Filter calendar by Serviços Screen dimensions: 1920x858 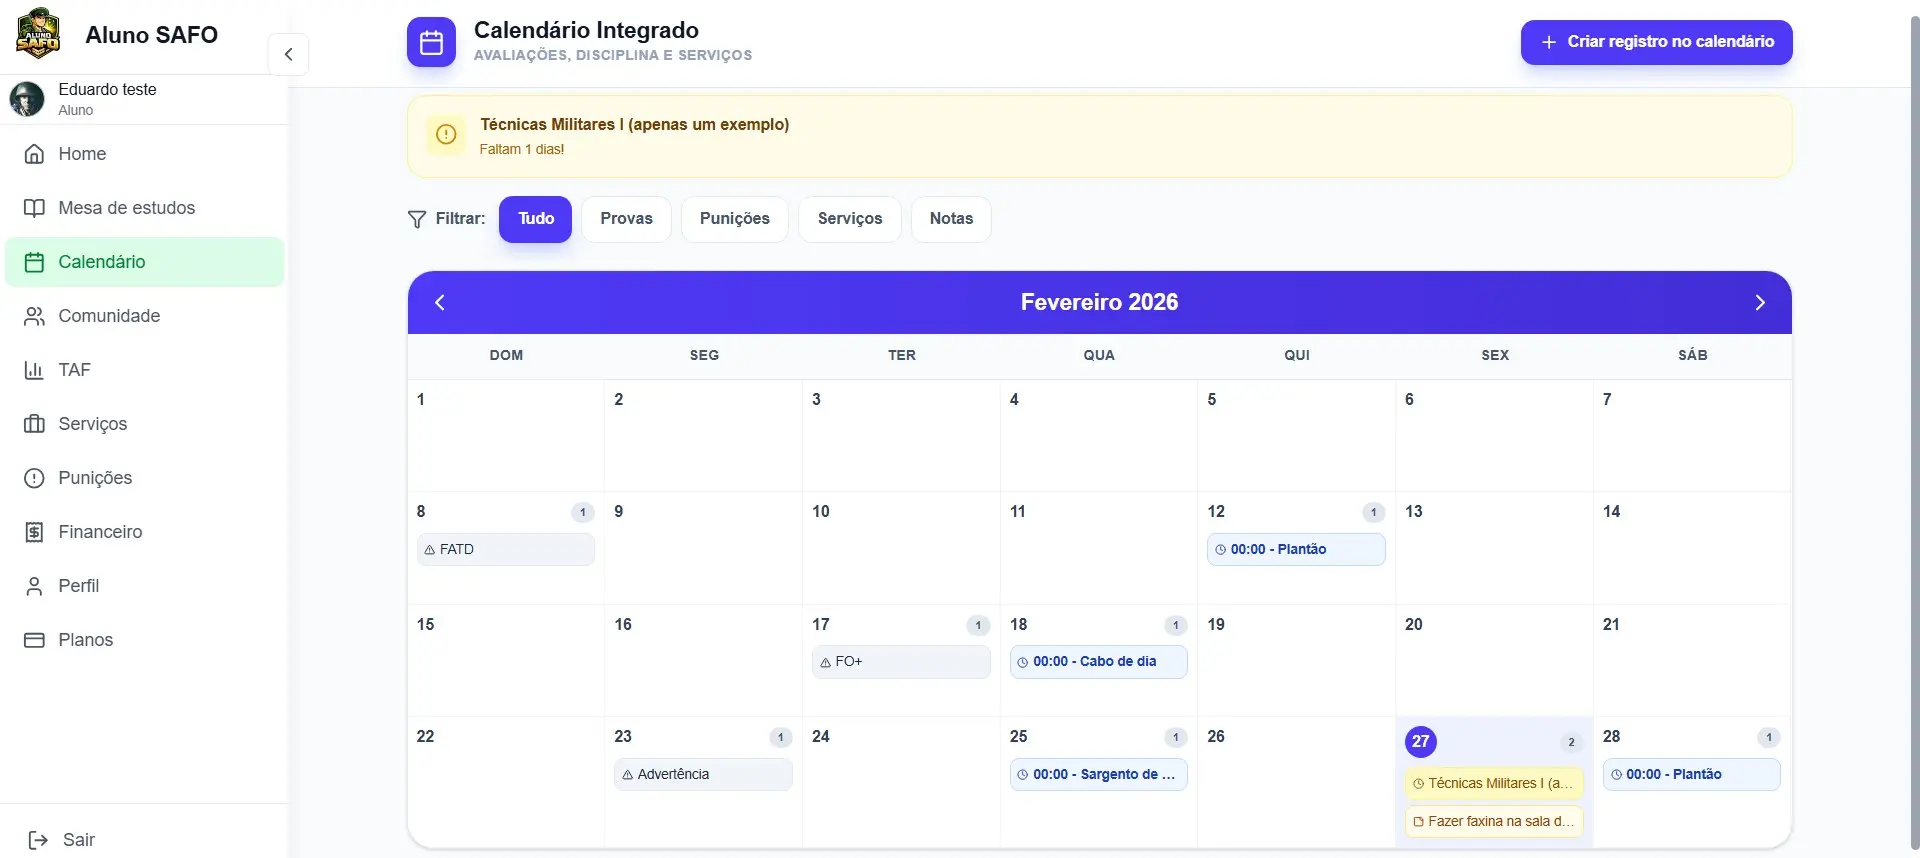[849, 219]
